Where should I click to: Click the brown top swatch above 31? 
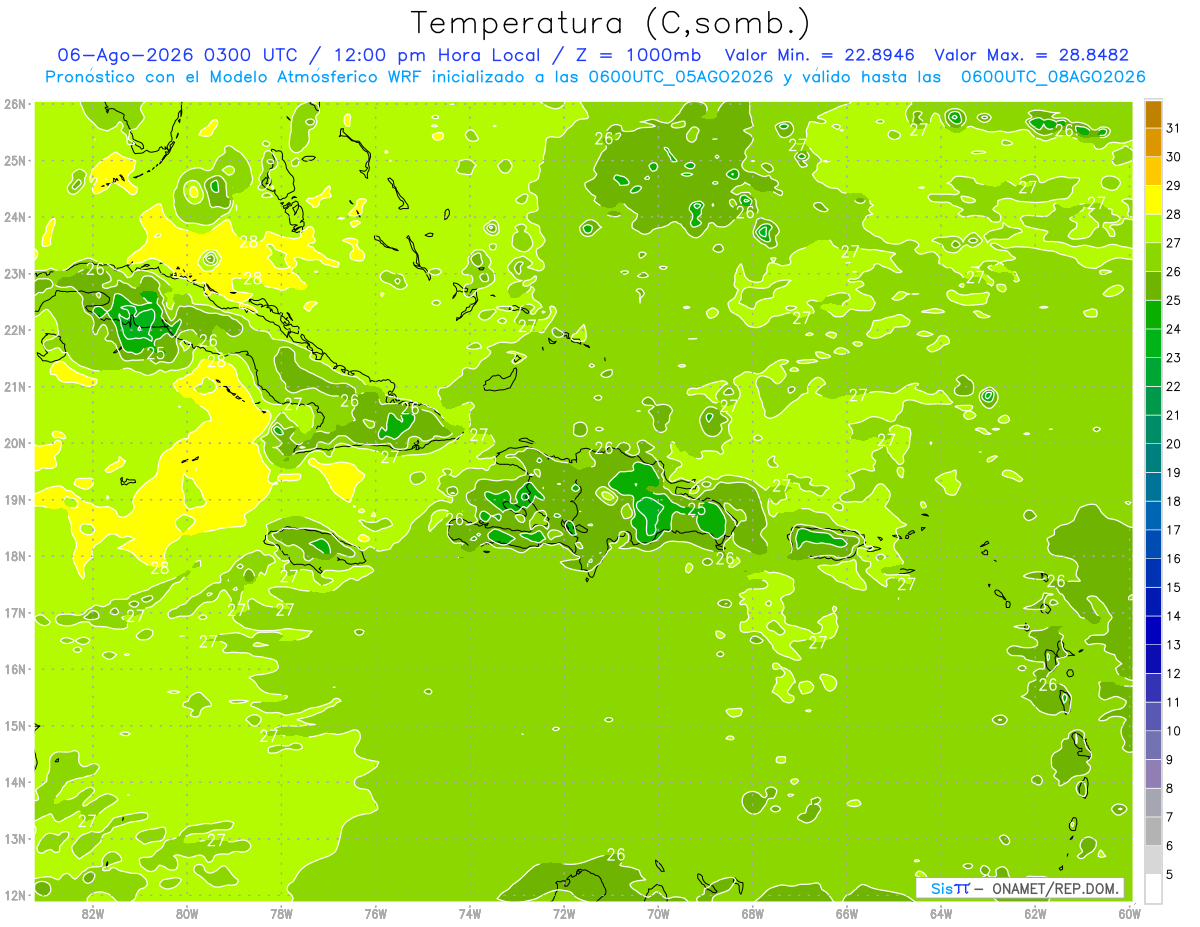[x=1153, y=114]
